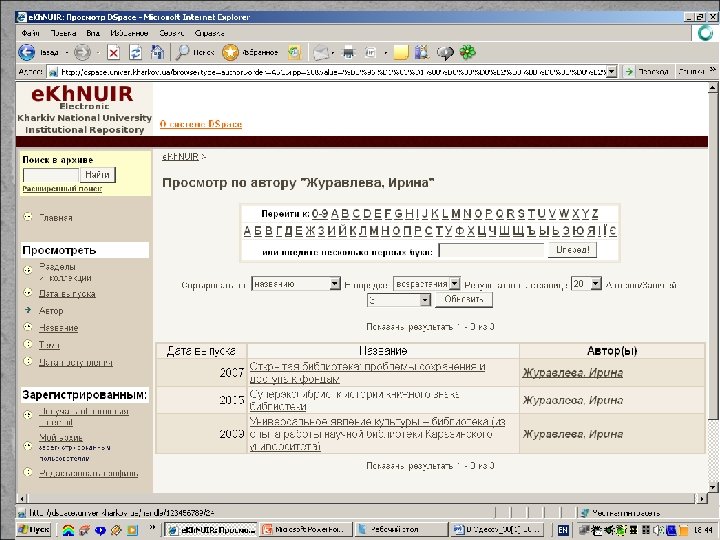Jump to 0-9 in the index
The image size is (720, 540).
coord(320,214)
